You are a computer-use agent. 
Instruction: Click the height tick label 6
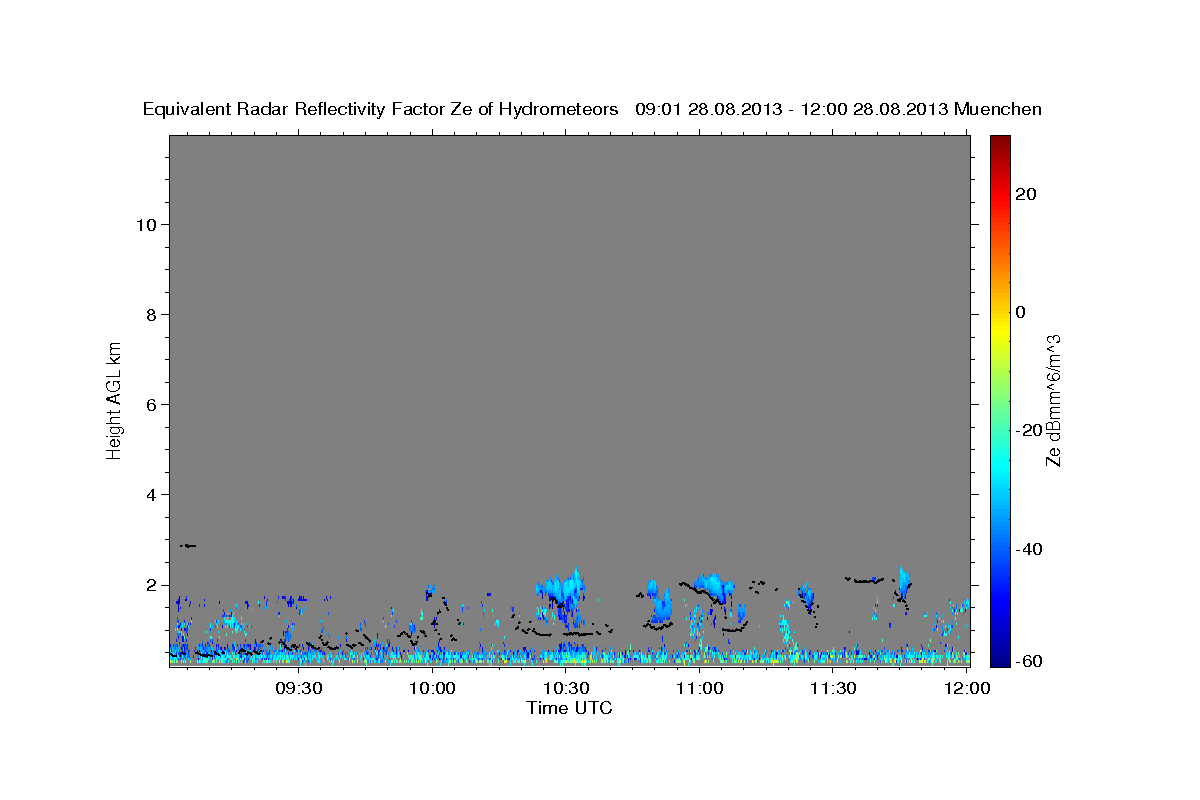[x=150, y=404]
